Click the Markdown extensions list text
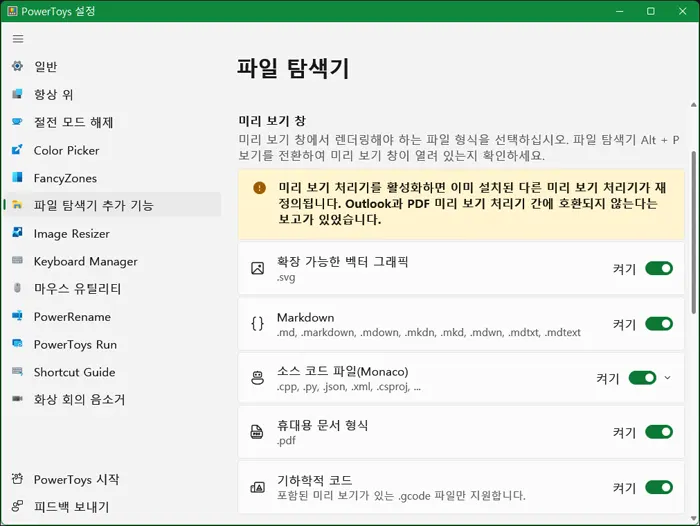Viewport: 700px width, 526px height. pyautogui.click(x=429, y=332)
